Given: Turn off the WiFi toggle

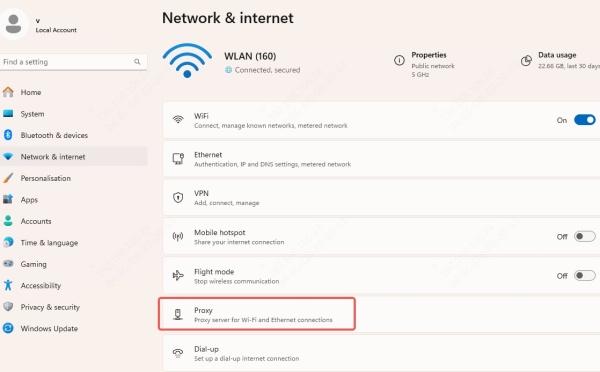Looking at the screenshot, I should (584, 120).
